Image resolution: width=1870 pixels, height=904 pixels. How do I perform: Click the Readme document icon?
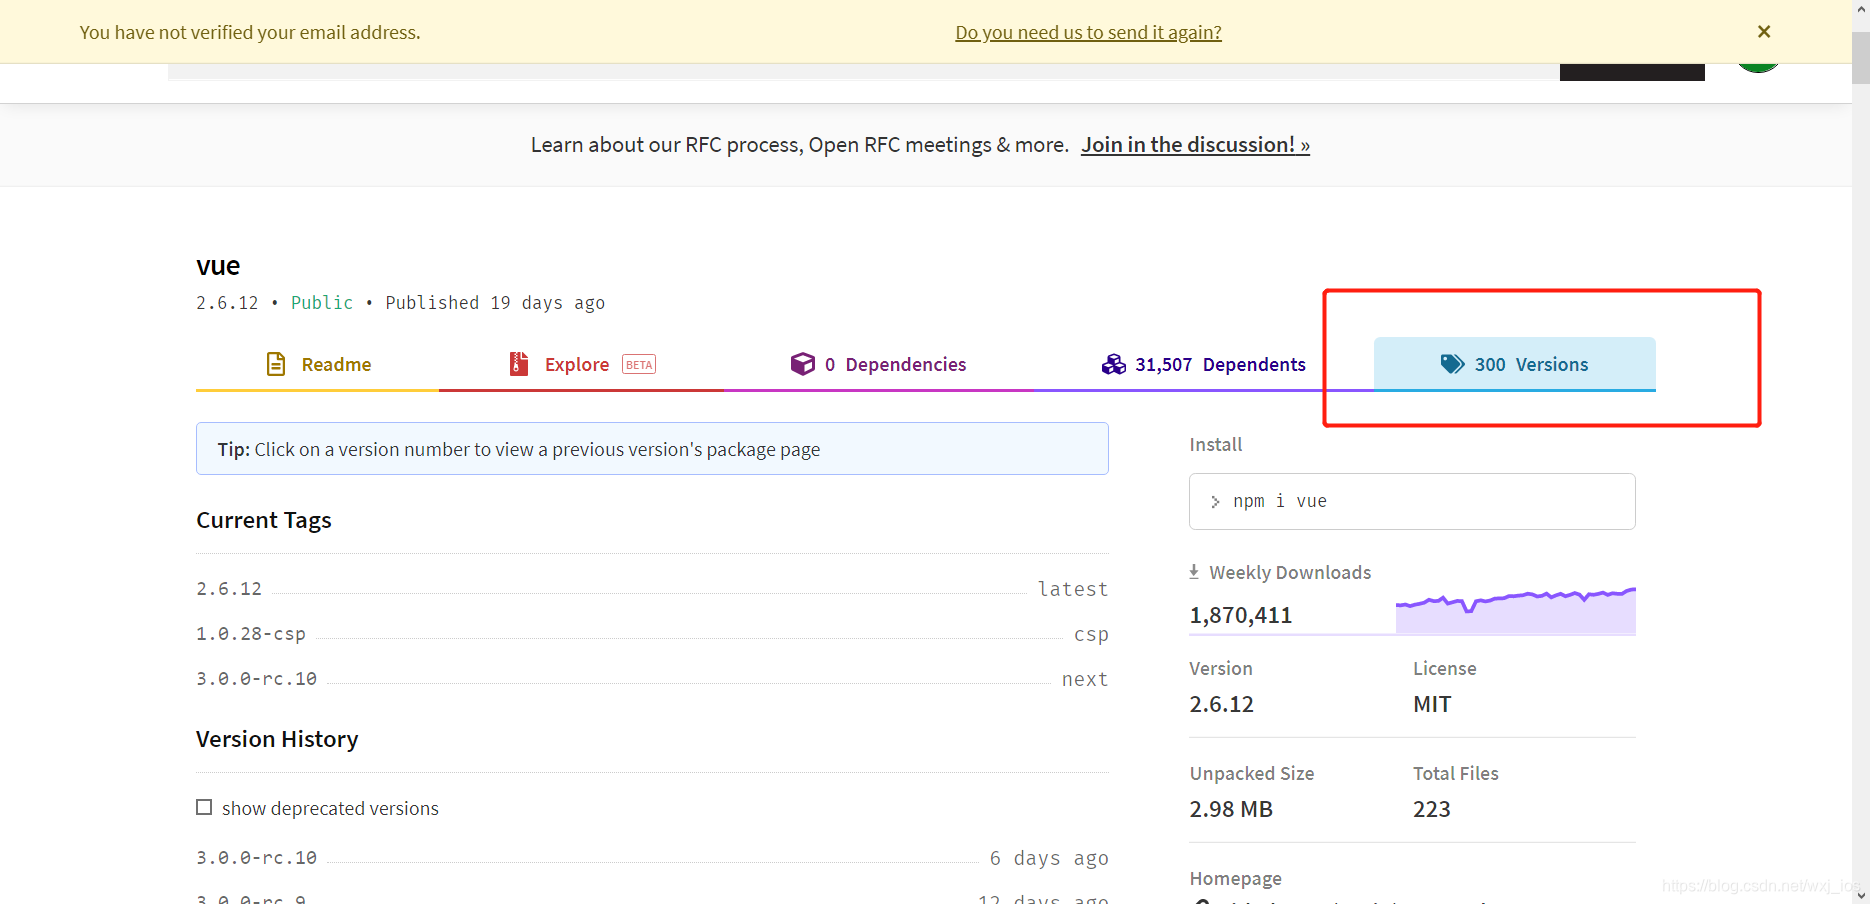pos(276,364)
